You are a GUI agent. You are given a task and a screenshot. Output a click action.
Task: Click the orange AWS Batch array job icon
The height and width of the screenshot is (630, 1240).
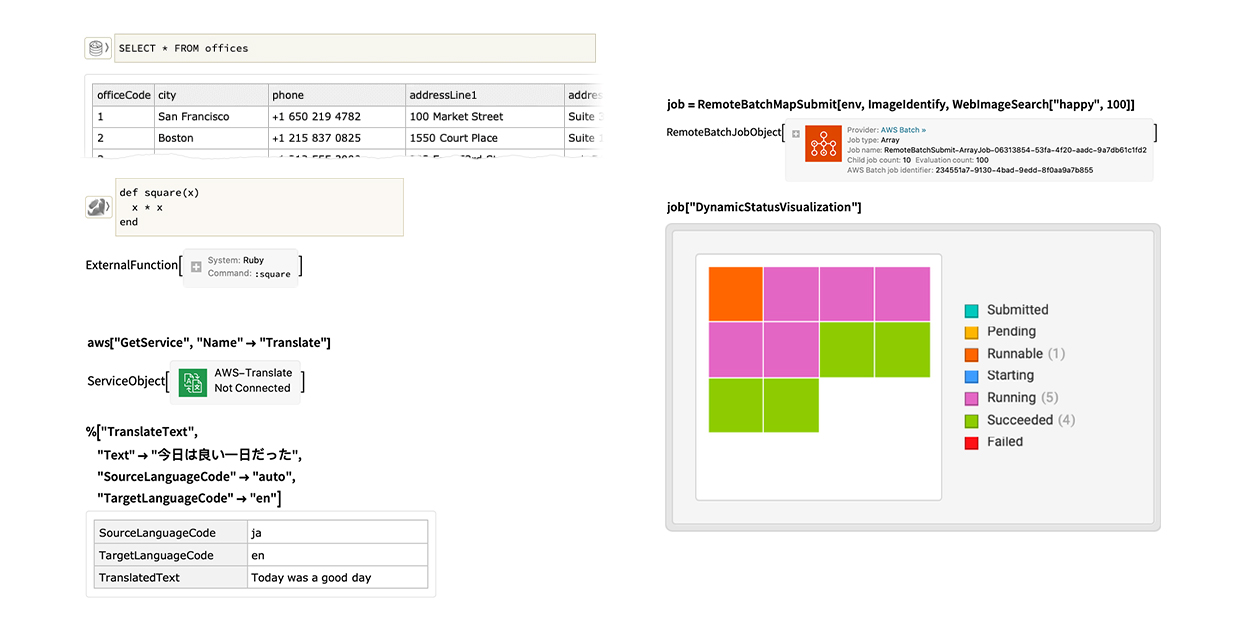[x=823, y=144]
